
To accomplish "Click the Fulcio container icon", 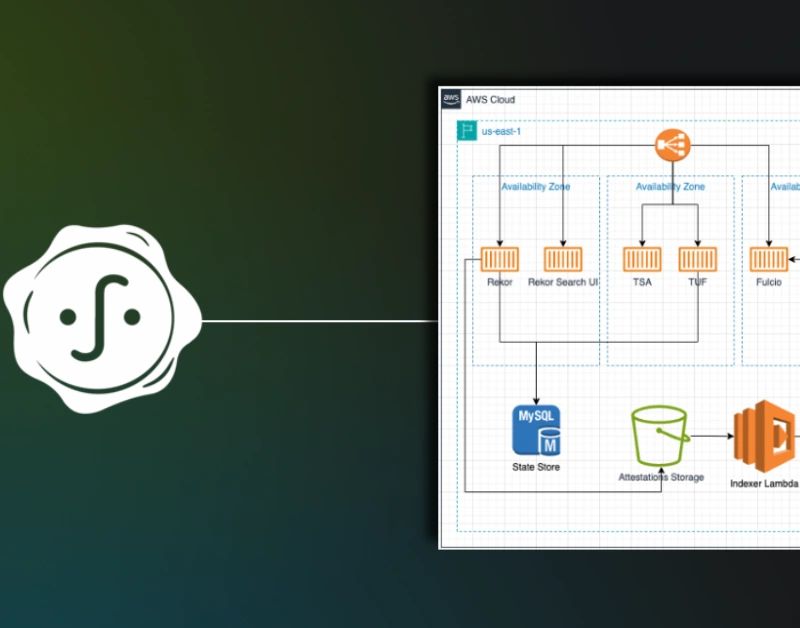I will (x=769, y=259).
